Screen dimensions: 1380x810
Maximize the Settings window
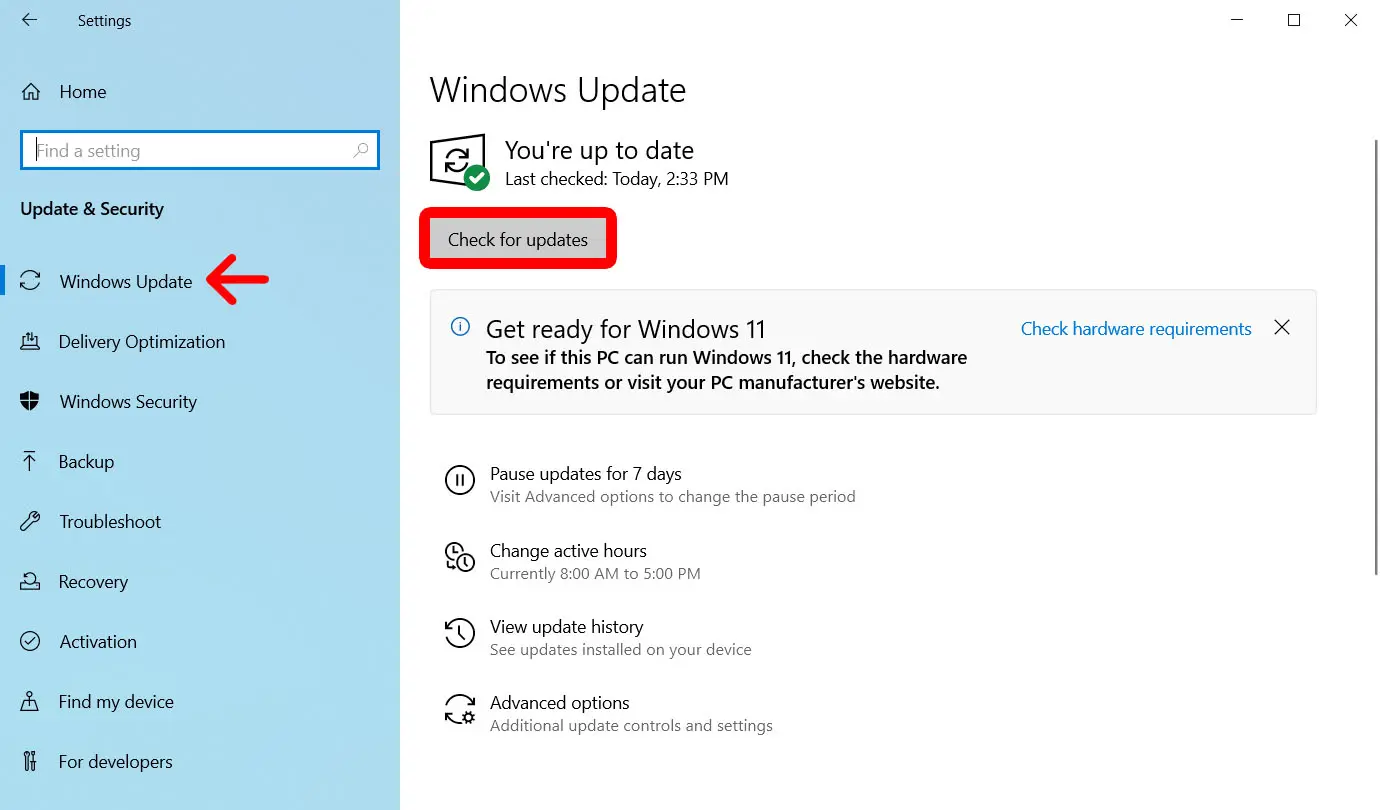(1294, 20)
